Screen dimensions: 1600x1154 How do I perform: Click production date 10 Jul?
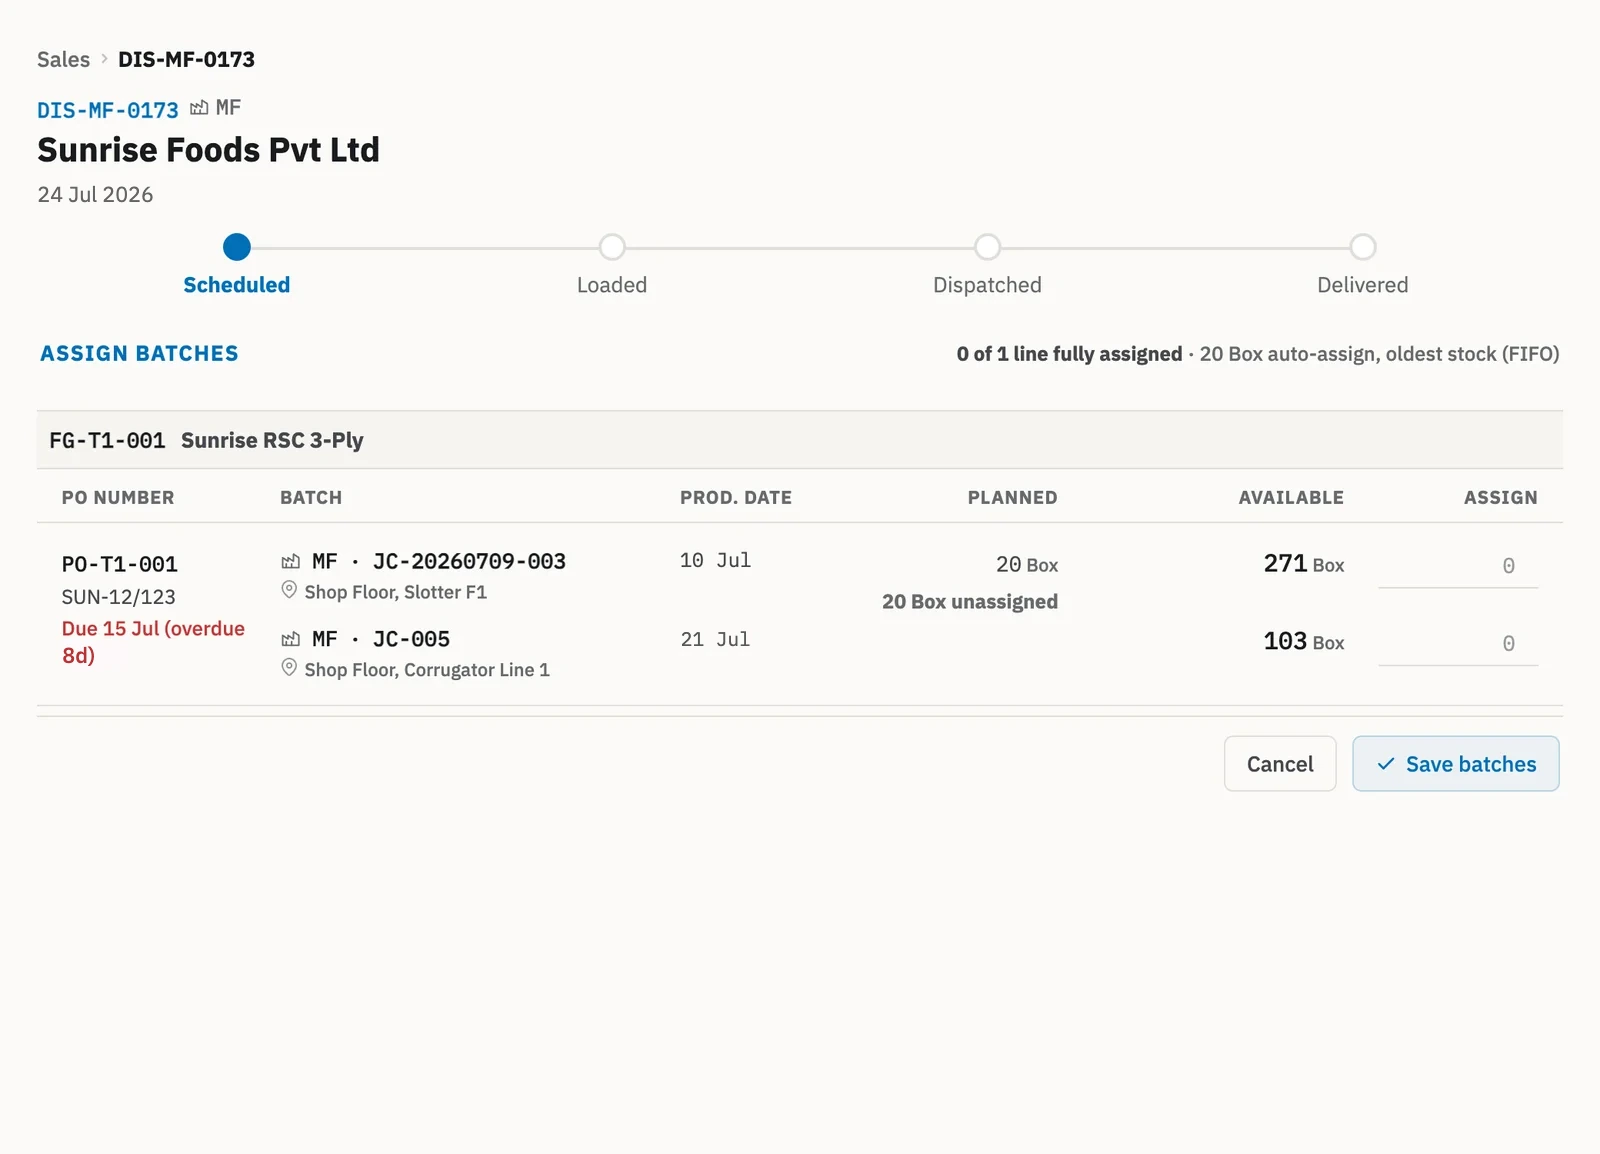(x=715, y=561)
